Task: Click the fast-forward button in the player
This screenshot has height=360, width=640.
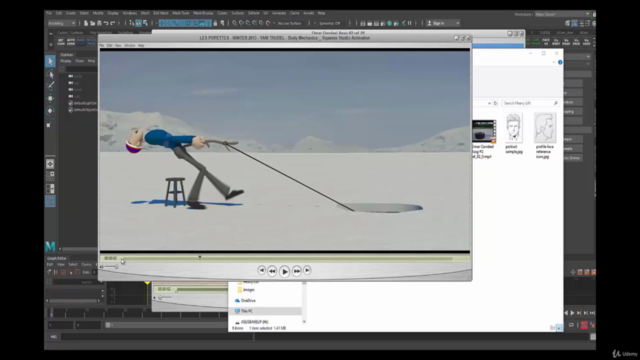Action: (297, 271)
